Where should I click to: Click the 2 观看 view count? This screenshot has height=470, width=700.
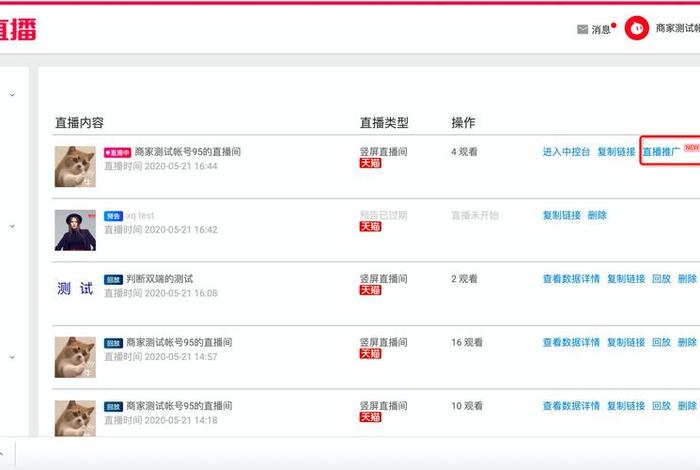(464, 279)
